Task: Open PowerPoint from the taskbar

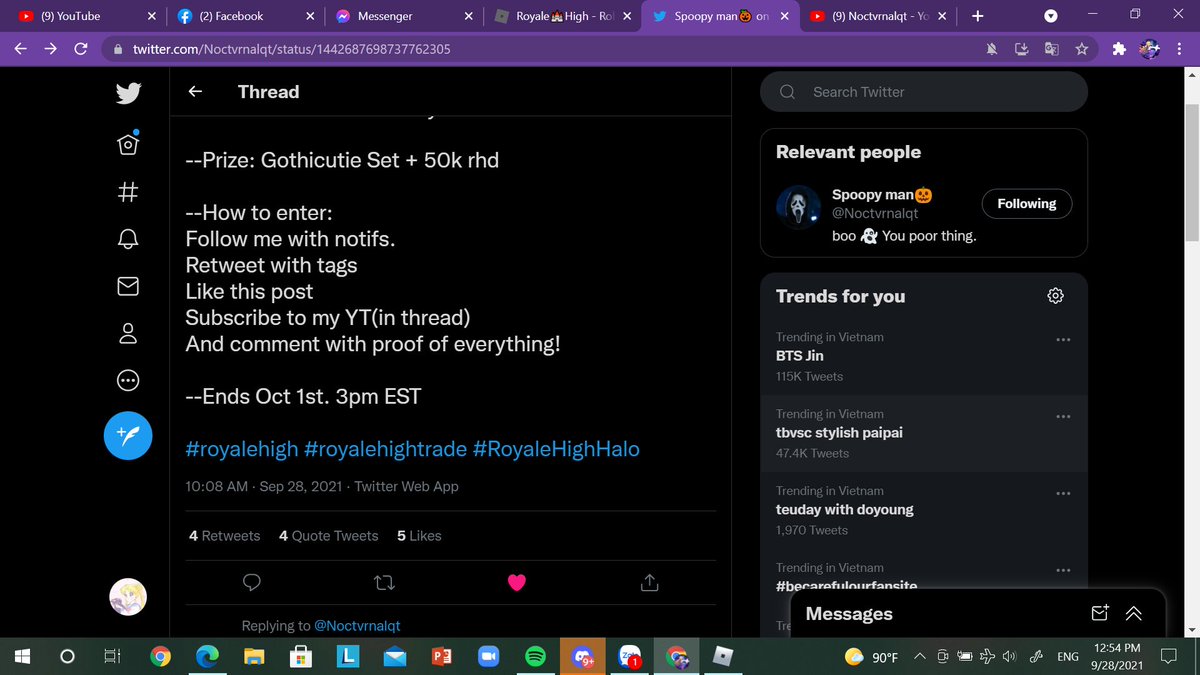Action: 441,656
